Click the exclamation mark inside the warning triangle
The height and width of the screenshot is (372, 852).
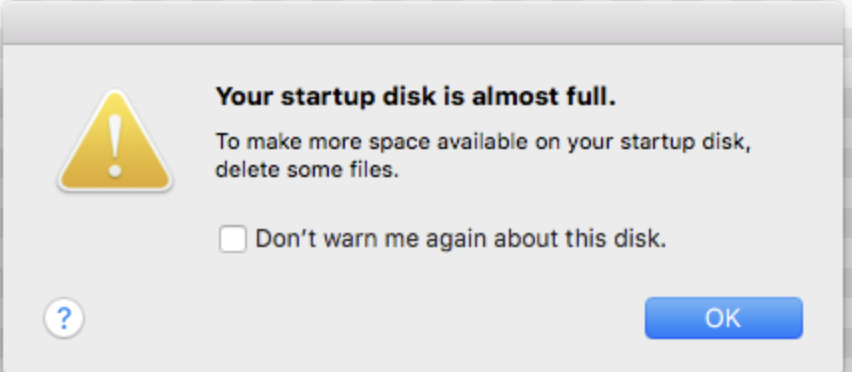click(x=115, y=146)
